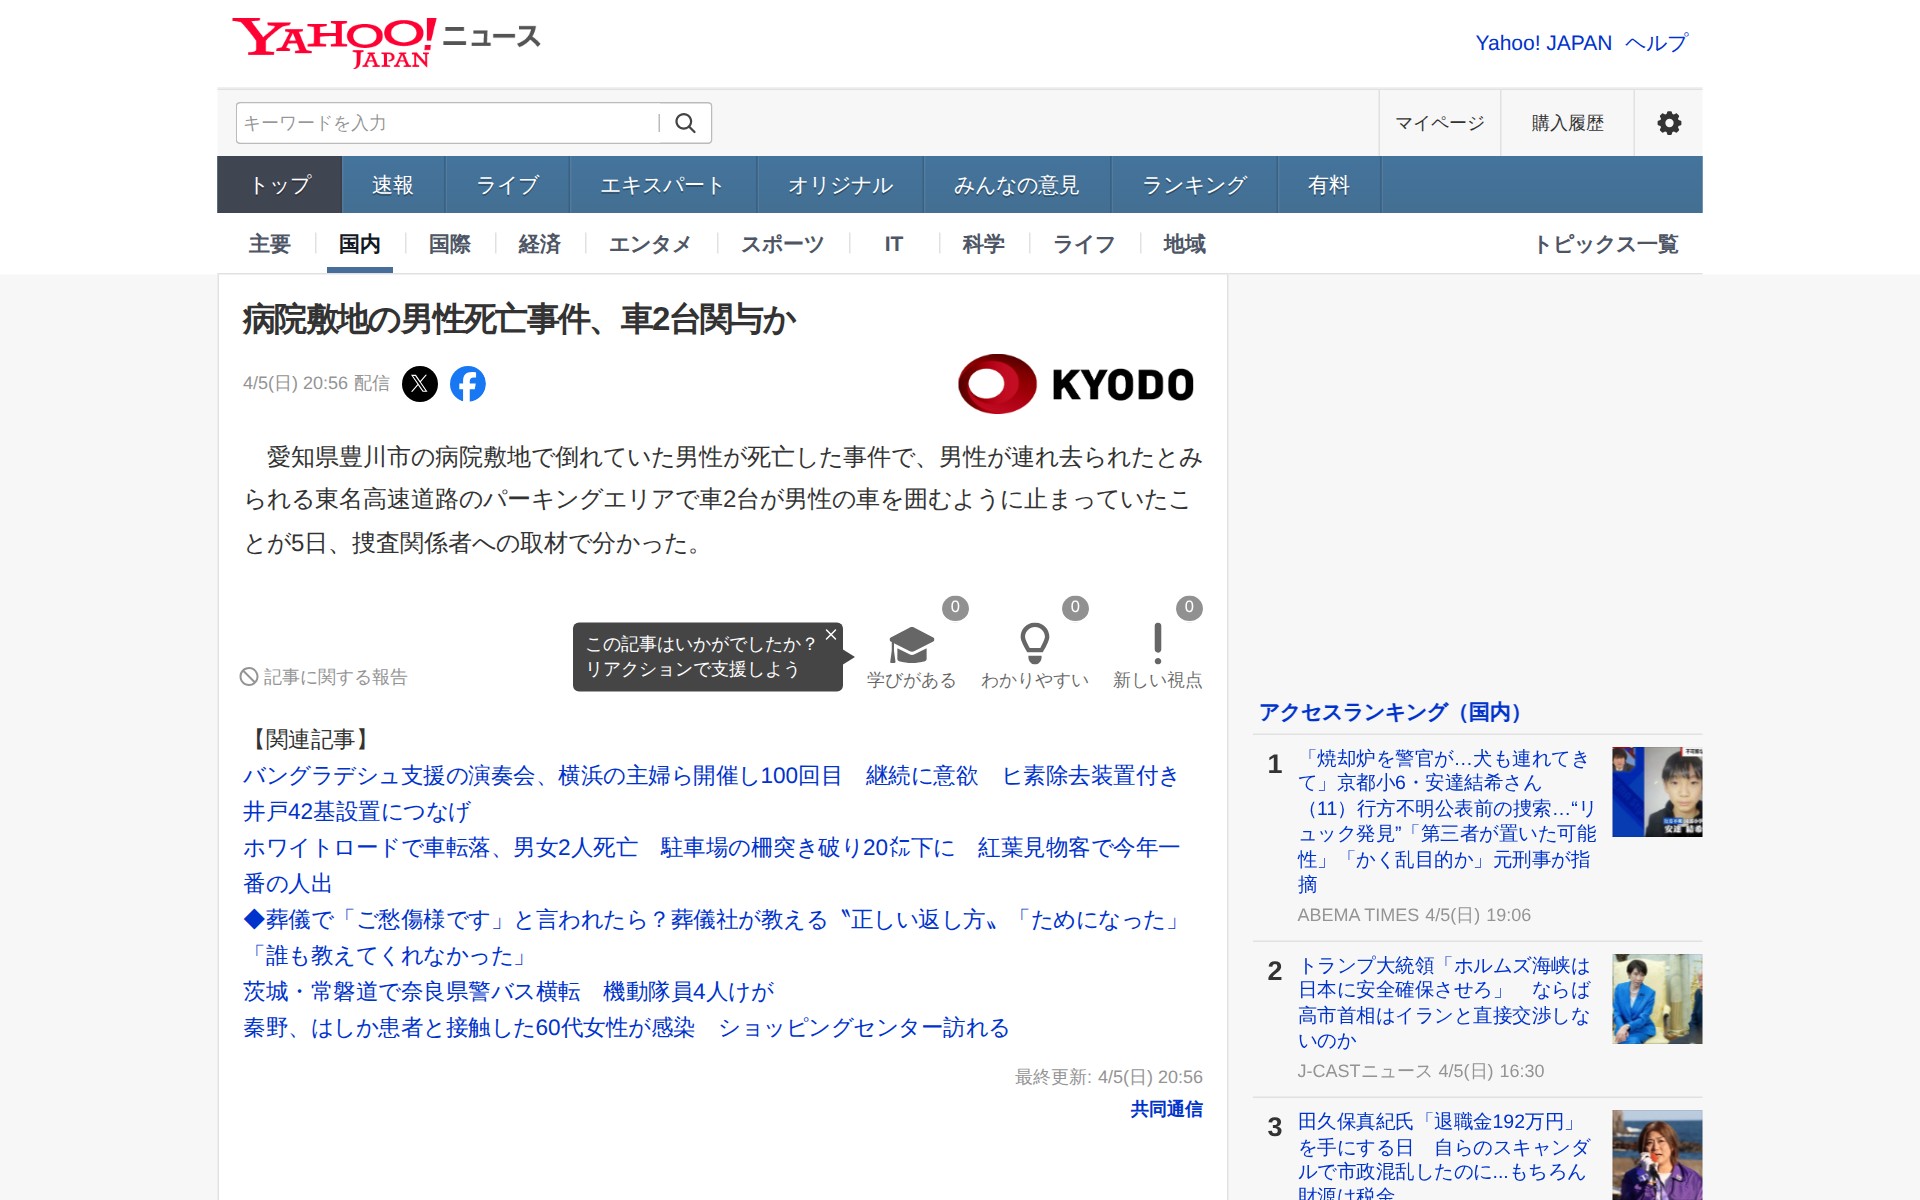Open the トピックス一覧 link
Viewport: 1920px width, 1200px height.
[x=1609, y=244]
